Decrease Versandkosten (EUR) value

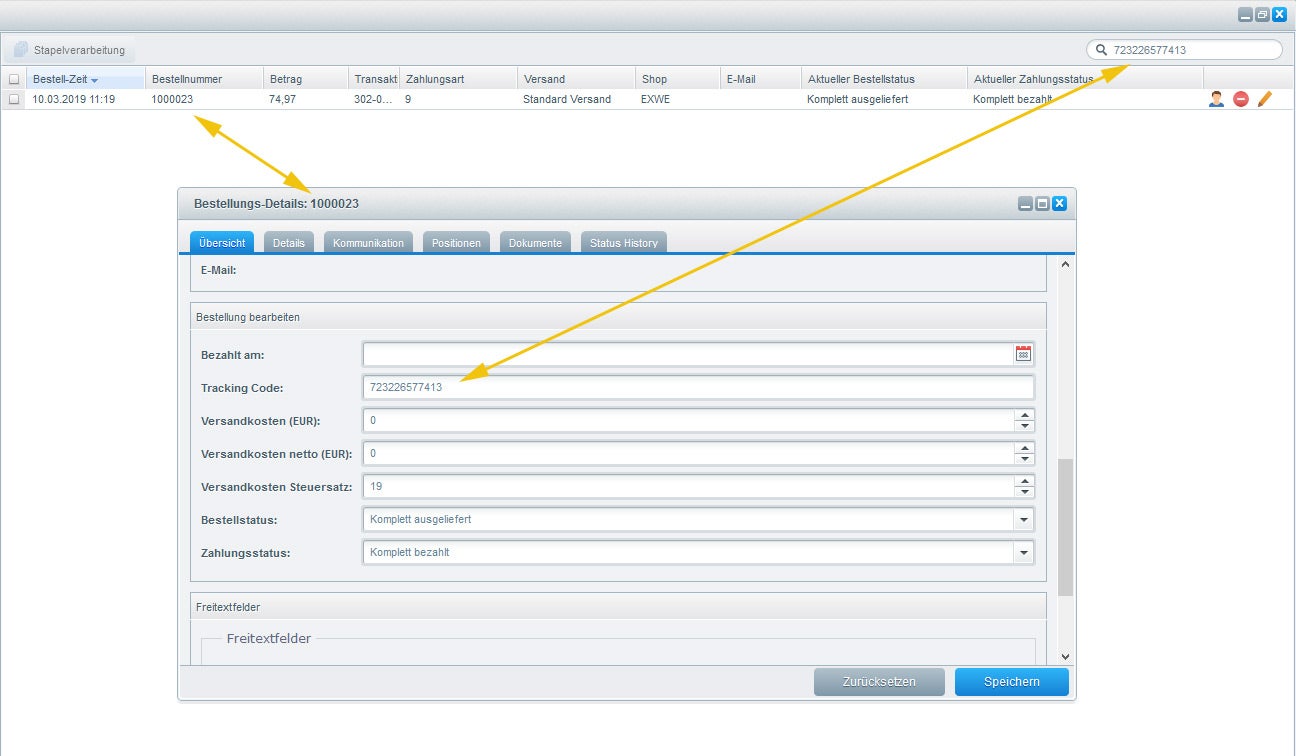[1024, 426]
